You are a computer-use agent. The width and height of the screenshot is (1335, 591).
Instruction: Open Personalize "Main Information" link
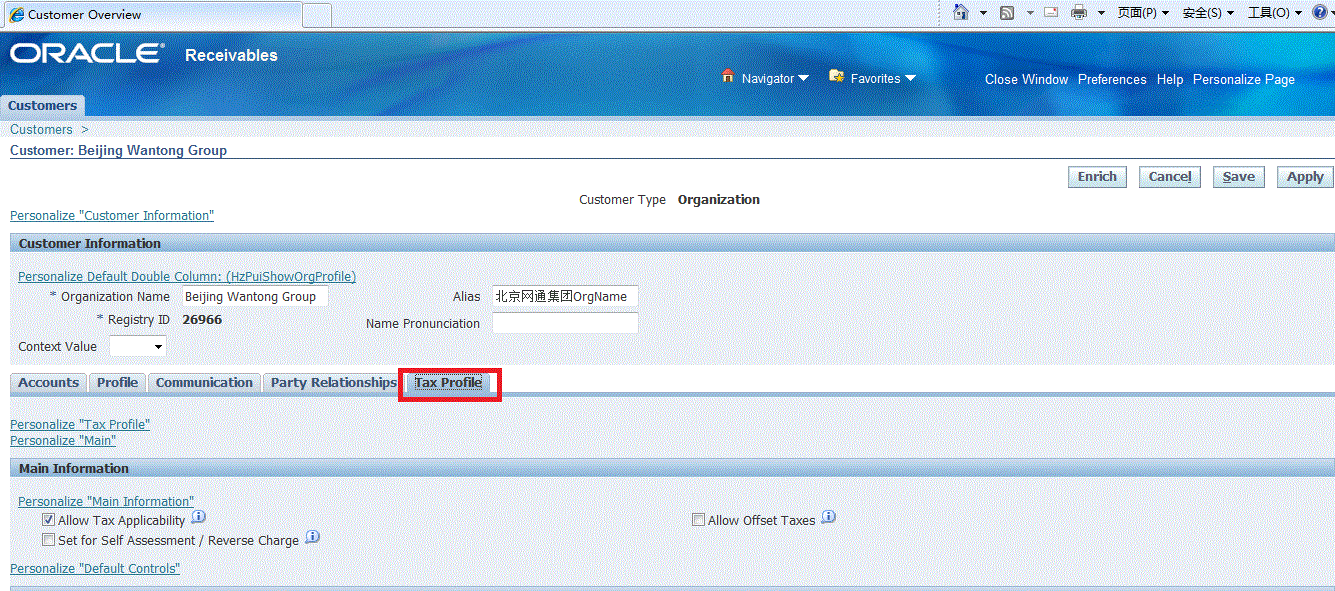point(106,502)
